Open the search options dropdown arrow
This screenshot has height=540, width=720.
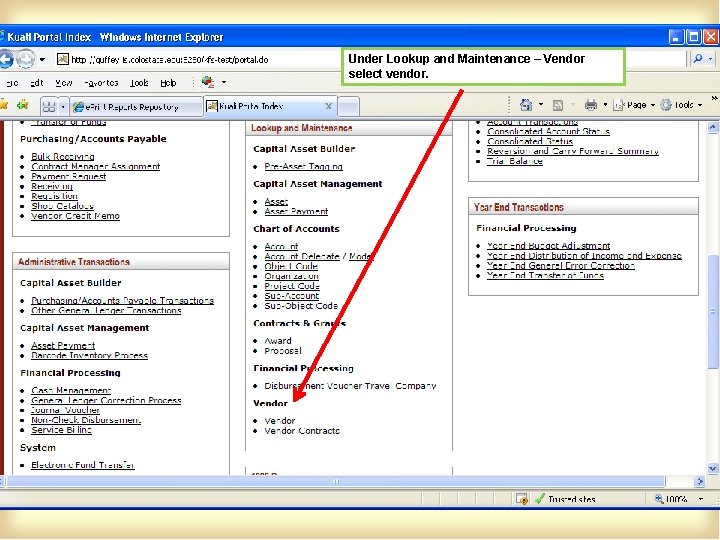pyautogui.click(x=710, y=59)
